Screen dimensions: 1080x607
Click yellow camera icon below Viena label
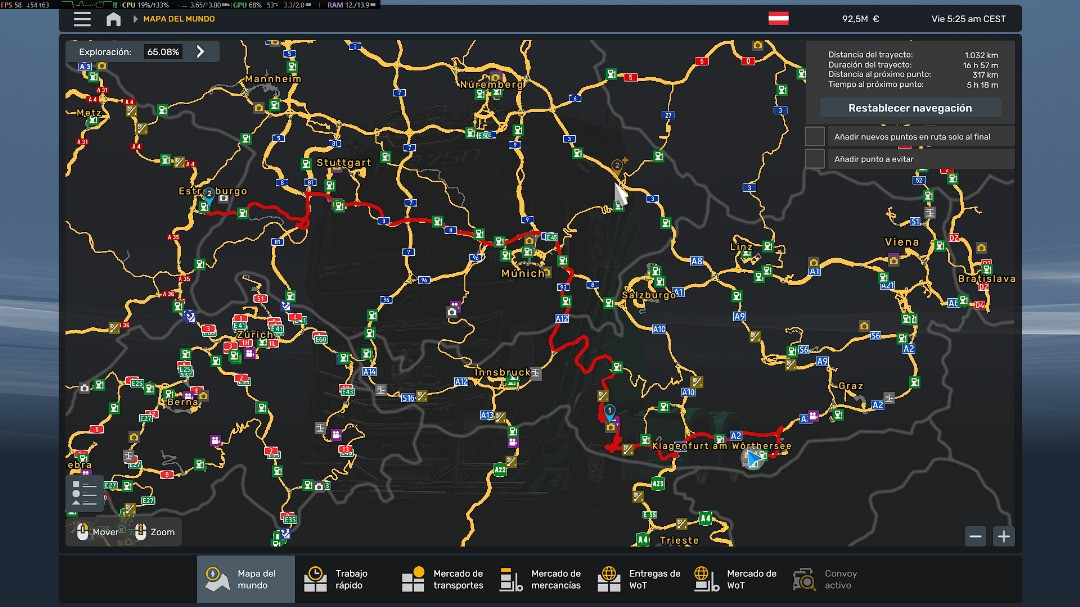point(893,260)
